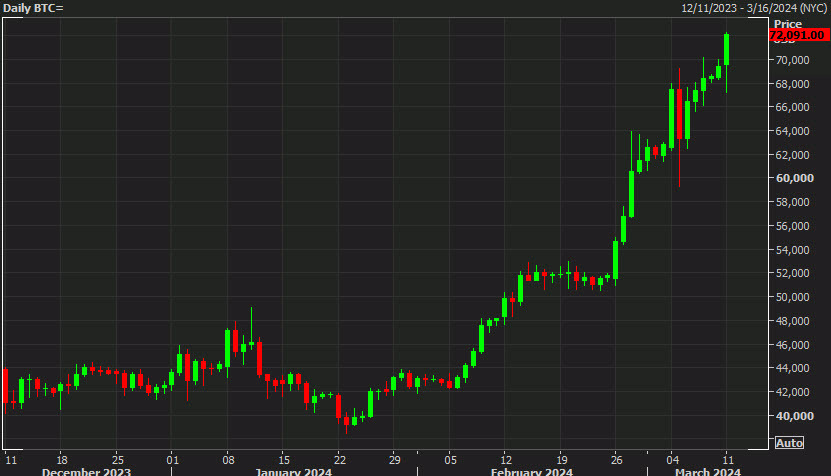Select the 54,000 price axis label

pos(792,250)
